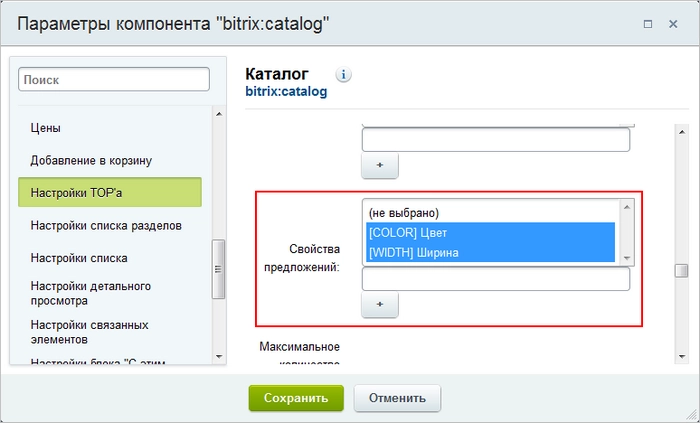Viewport: 700px width, 423px height.
Task: Click the info icon next to Каталог
Action: (x=343, y=75)
